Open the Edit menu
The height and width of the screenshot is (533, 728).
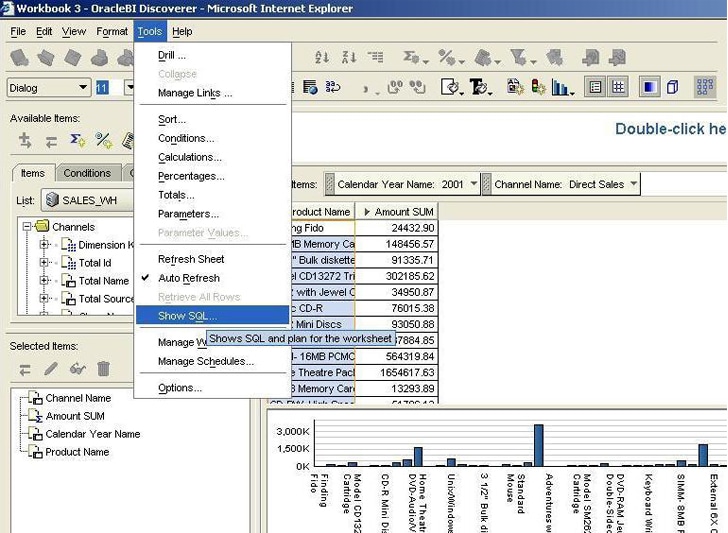tap(44, 32)
